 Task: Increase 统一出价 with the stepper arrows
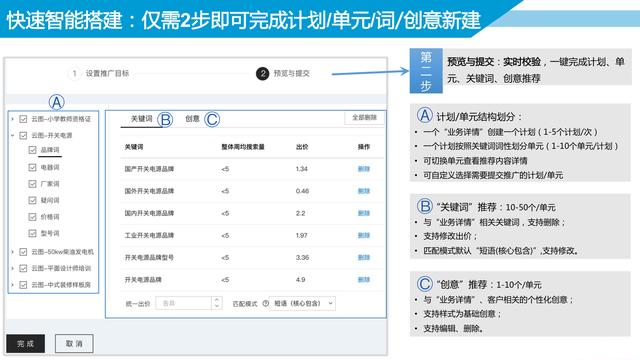click(217, 300)
